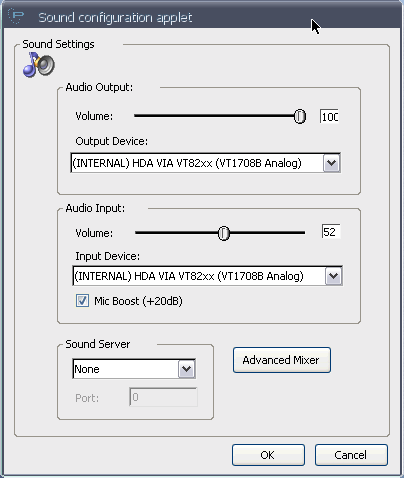404x478 pixels.
Task: Toggle the Mic Boost (+20dB) checkbox
Action: [x=82, y=301]
